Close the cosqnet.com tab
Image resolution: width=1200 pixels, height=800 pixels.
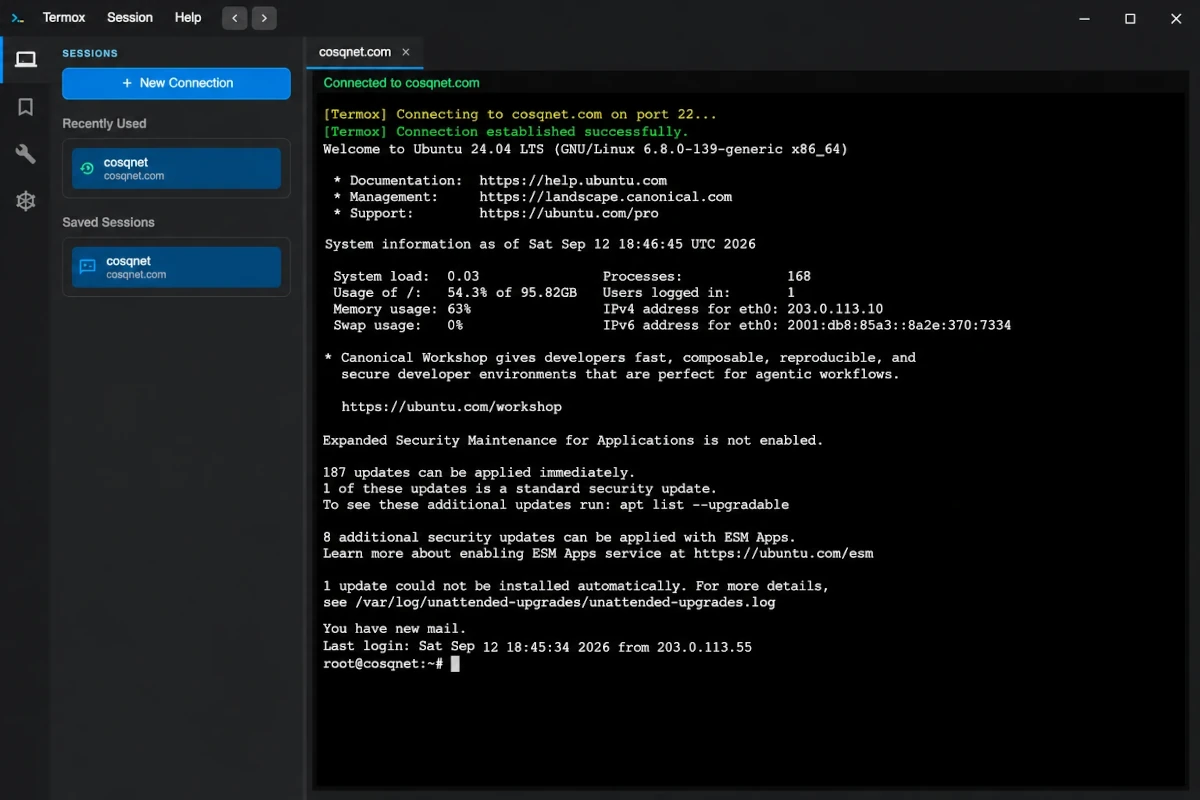(x=406, y=52)
